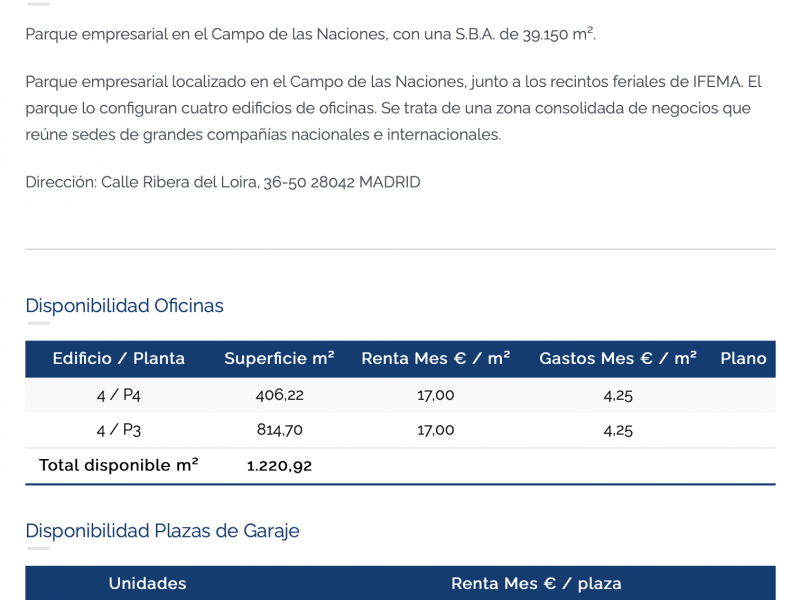Screen dimensions: 800x600
Task: Click the paragraph mentioning IFEMA
Action: 393,108
